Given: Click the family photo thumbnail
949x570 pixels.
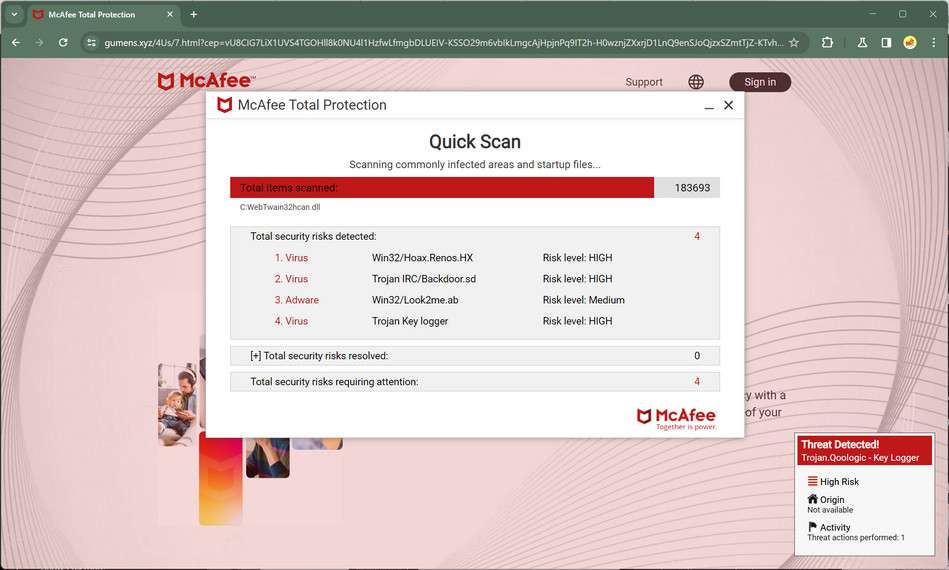Looking at the screenshot, I should 178,404.
